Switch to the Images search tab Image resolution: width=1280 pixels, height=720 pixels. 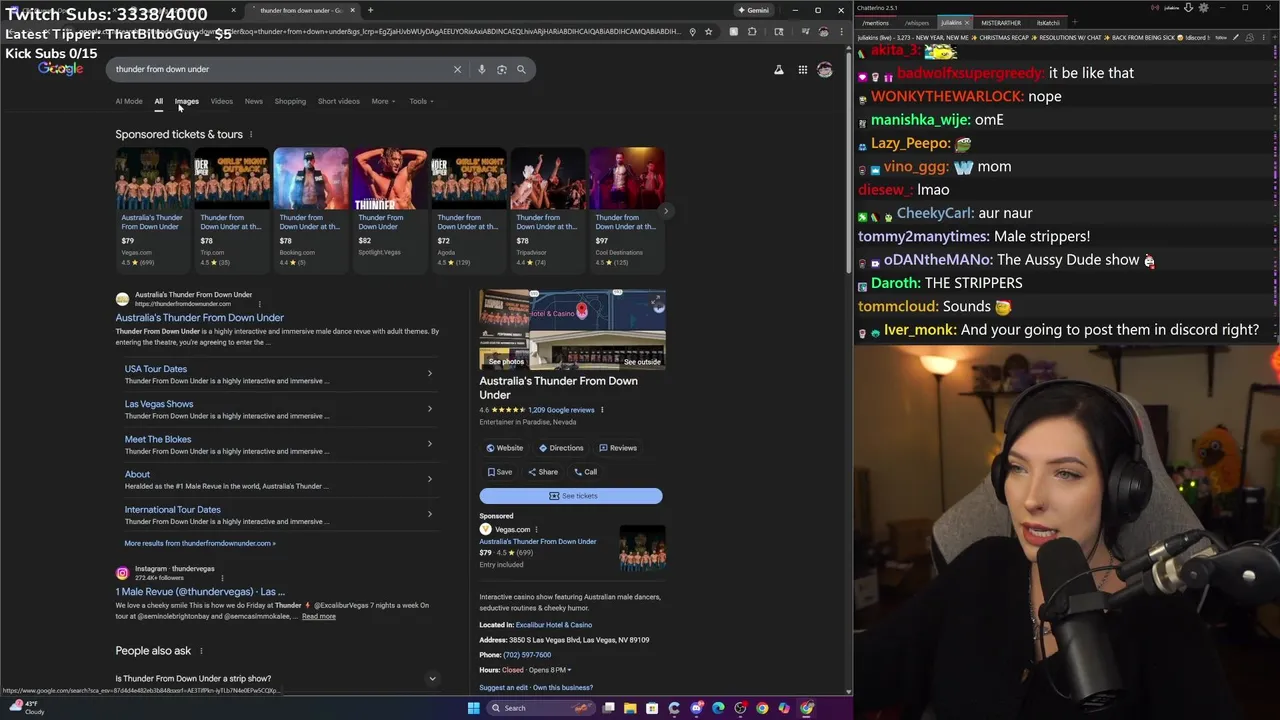pyautogui.click(x=187, y=101)
